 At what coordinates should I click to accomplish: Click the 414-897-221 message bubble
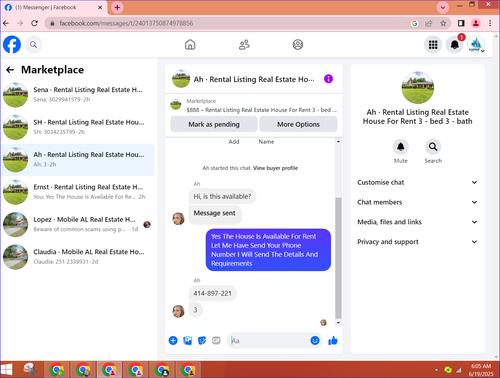[x=212, y=293]
